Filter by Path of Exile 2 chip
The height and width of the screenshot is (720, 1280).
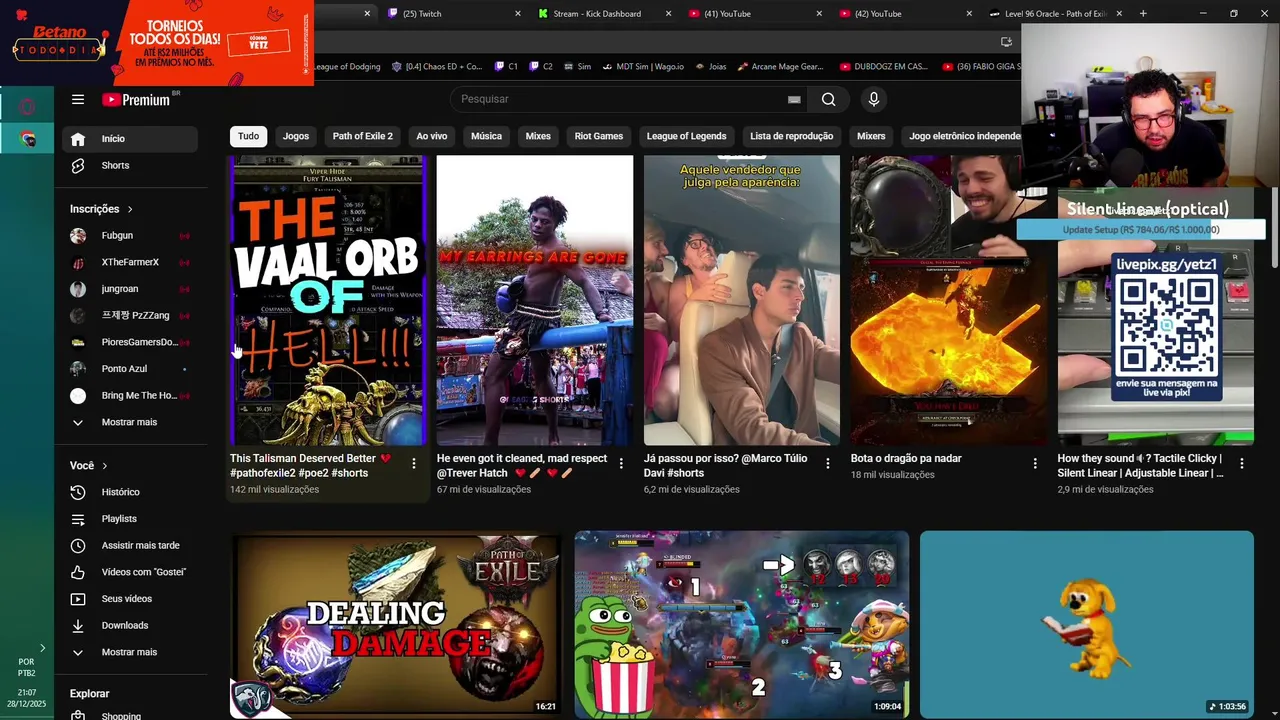click(363, 136)
